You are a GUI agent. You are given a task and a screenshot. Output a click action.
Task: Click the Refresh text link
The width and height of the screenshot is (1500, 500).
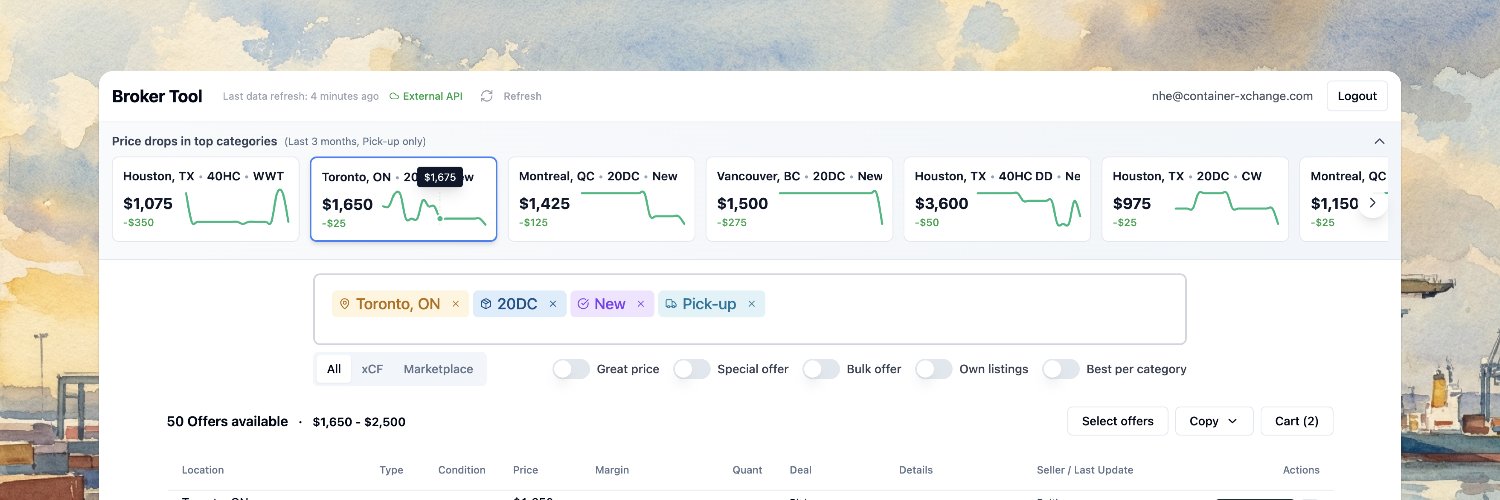(522, 96)
